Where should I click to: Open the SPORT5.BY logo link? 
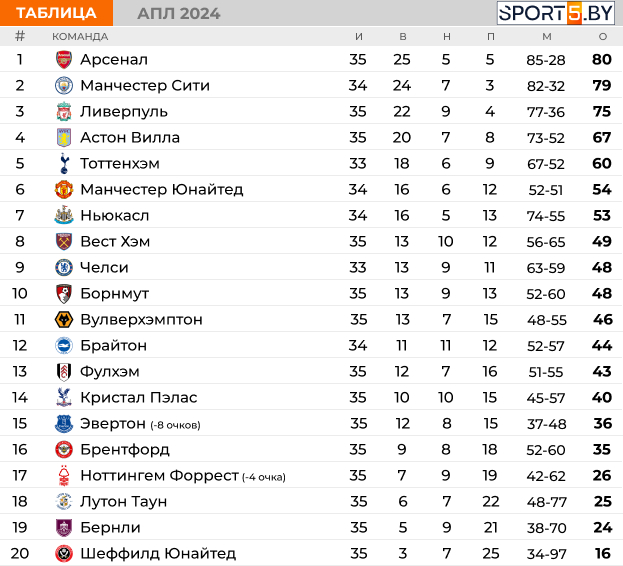click(x=556, y=13)
